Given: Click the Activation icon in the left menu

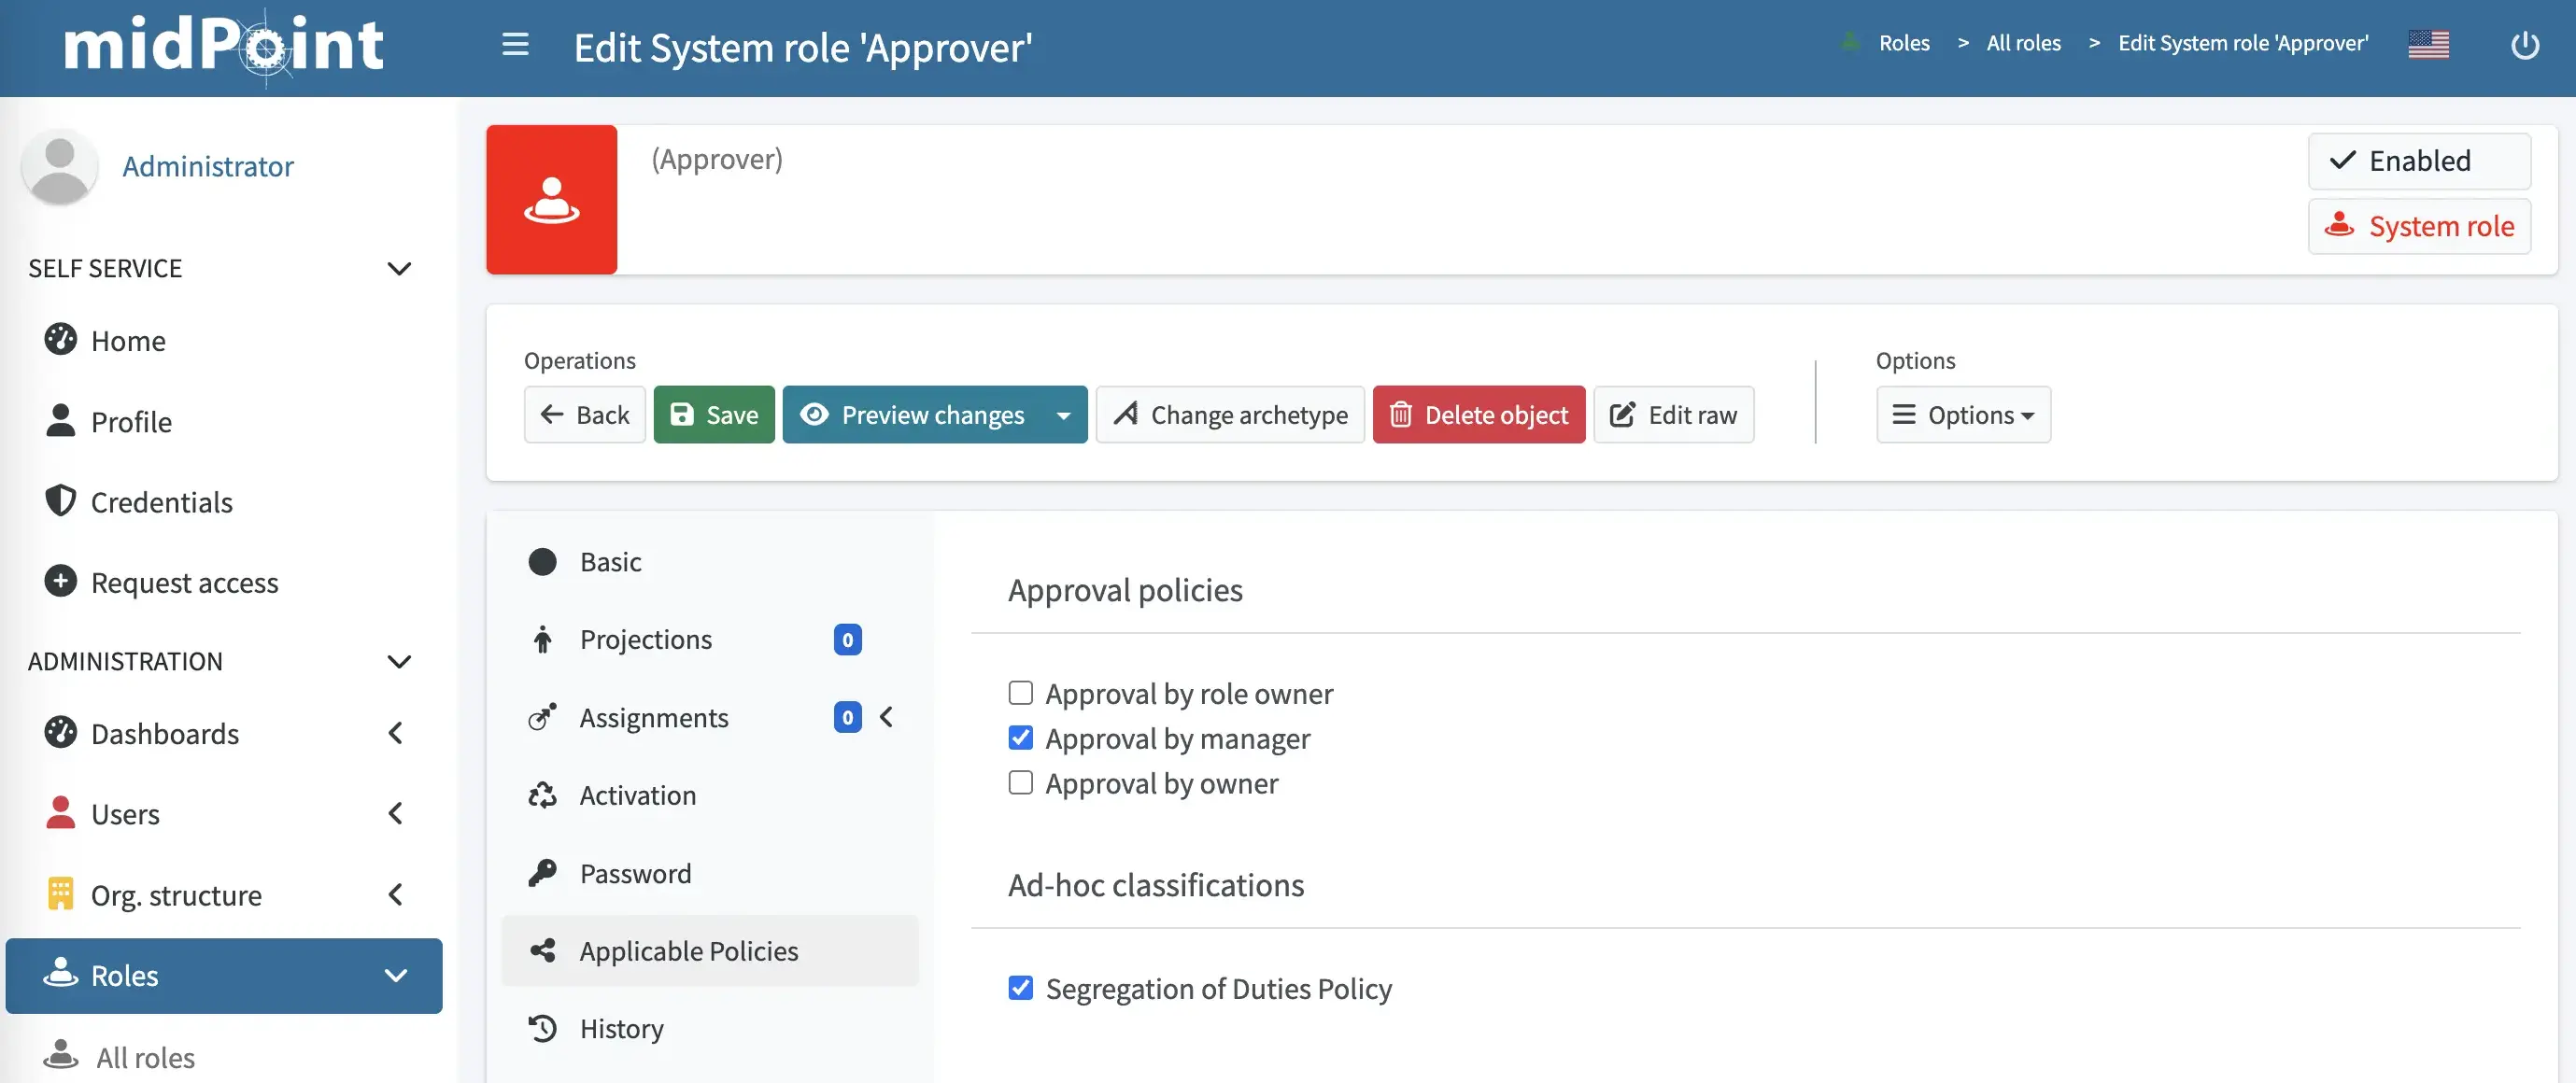Looking at the screenshot, I should tap(543, 795).
